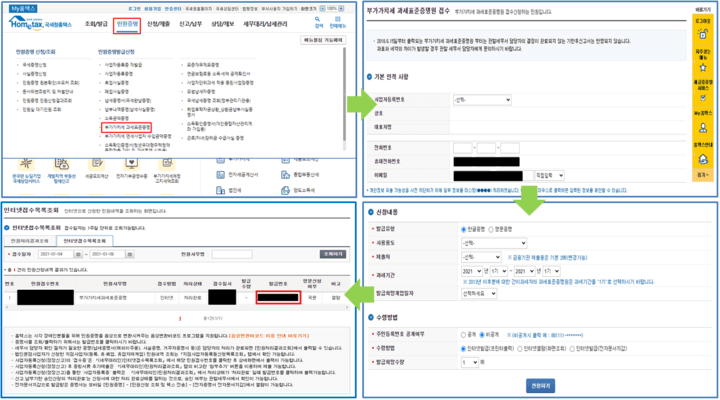Open the 발급희망개업일자 dropdown
This screenshot has width=720, height=400.
479,293
